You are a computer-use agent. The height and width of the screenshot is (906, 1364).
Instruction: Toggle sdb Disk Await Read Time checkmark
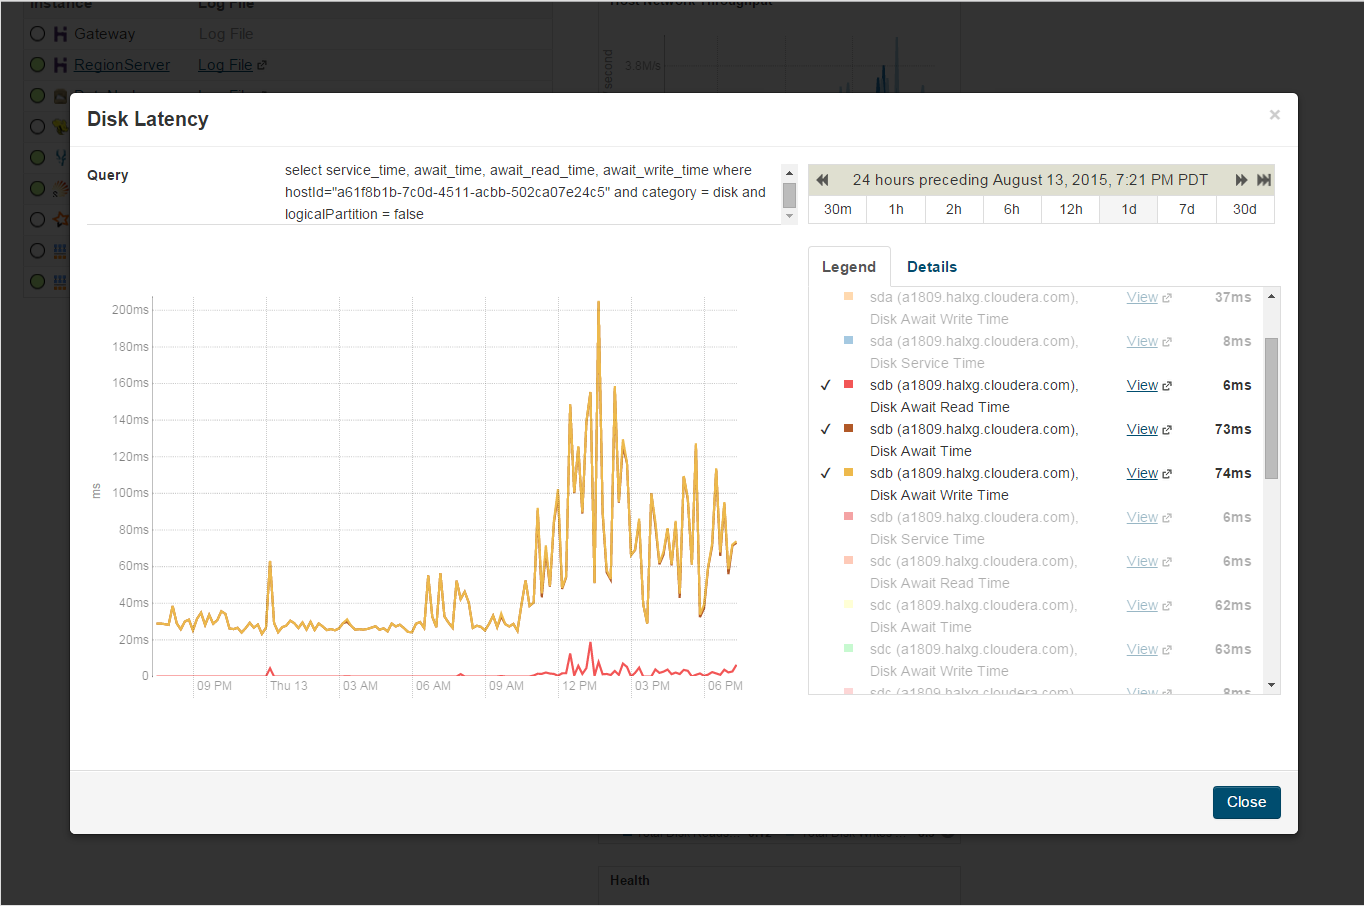(x=826, y=385)
